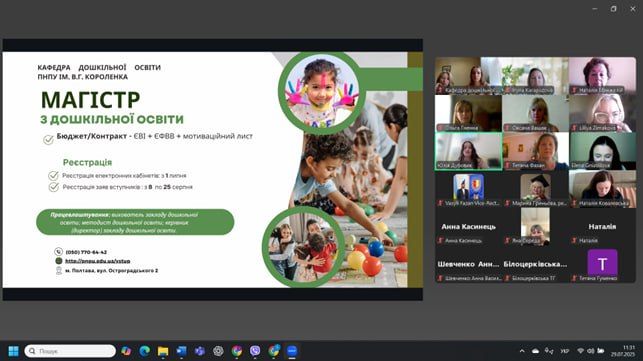
Task: Open OneDrive cloud tray icon
Action: pyautogui.click(x=535, y=351)
